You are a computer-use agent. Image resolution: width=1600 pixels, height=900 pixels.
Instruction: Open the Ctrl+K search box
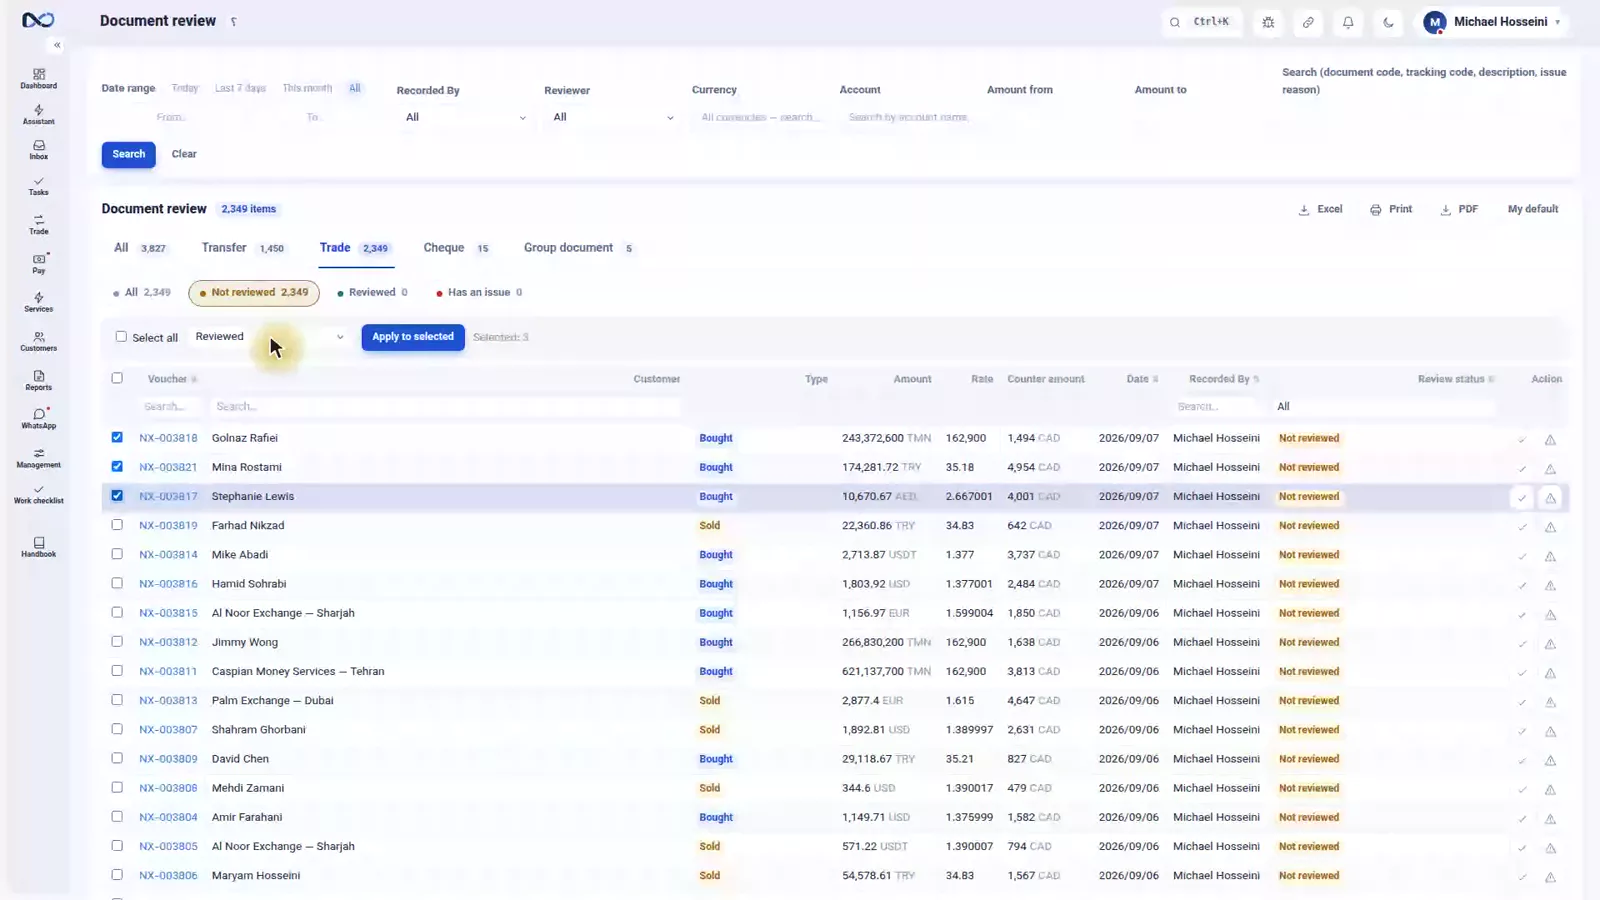pos(1201,22)
